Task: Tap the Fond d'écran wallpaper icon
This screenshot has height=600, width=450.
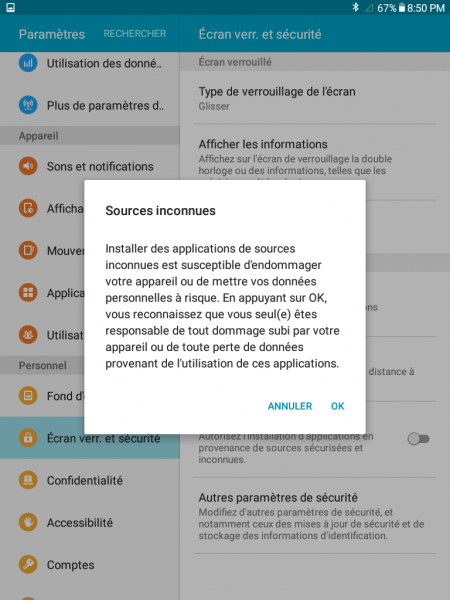Action: point(28,396)
